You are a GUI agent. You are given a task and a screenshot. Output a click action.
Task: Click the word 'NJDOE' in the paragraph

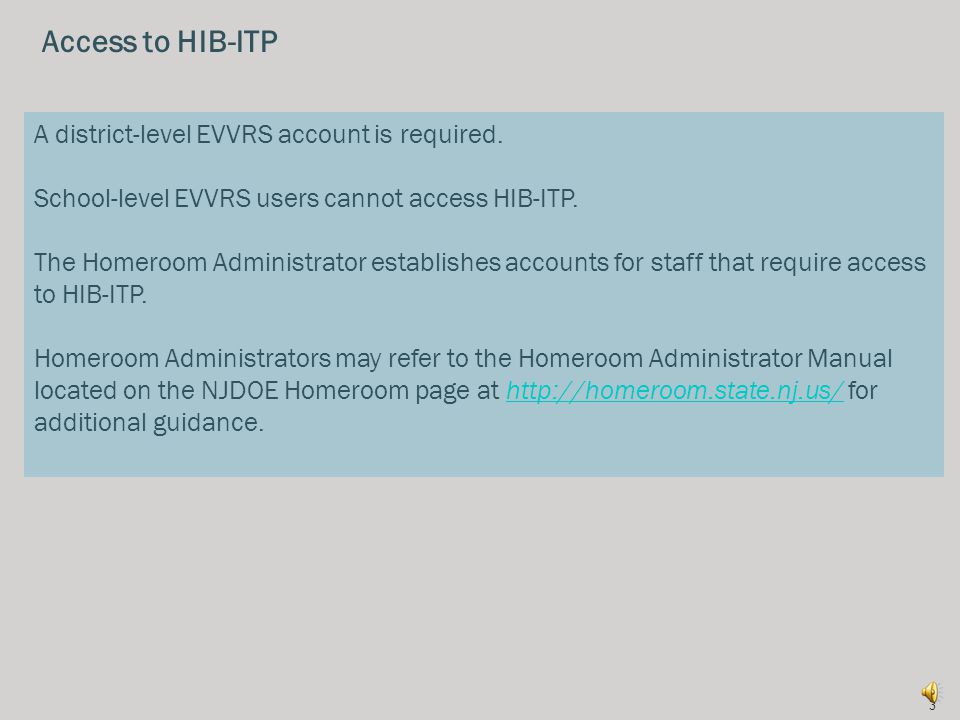(240, 391)
